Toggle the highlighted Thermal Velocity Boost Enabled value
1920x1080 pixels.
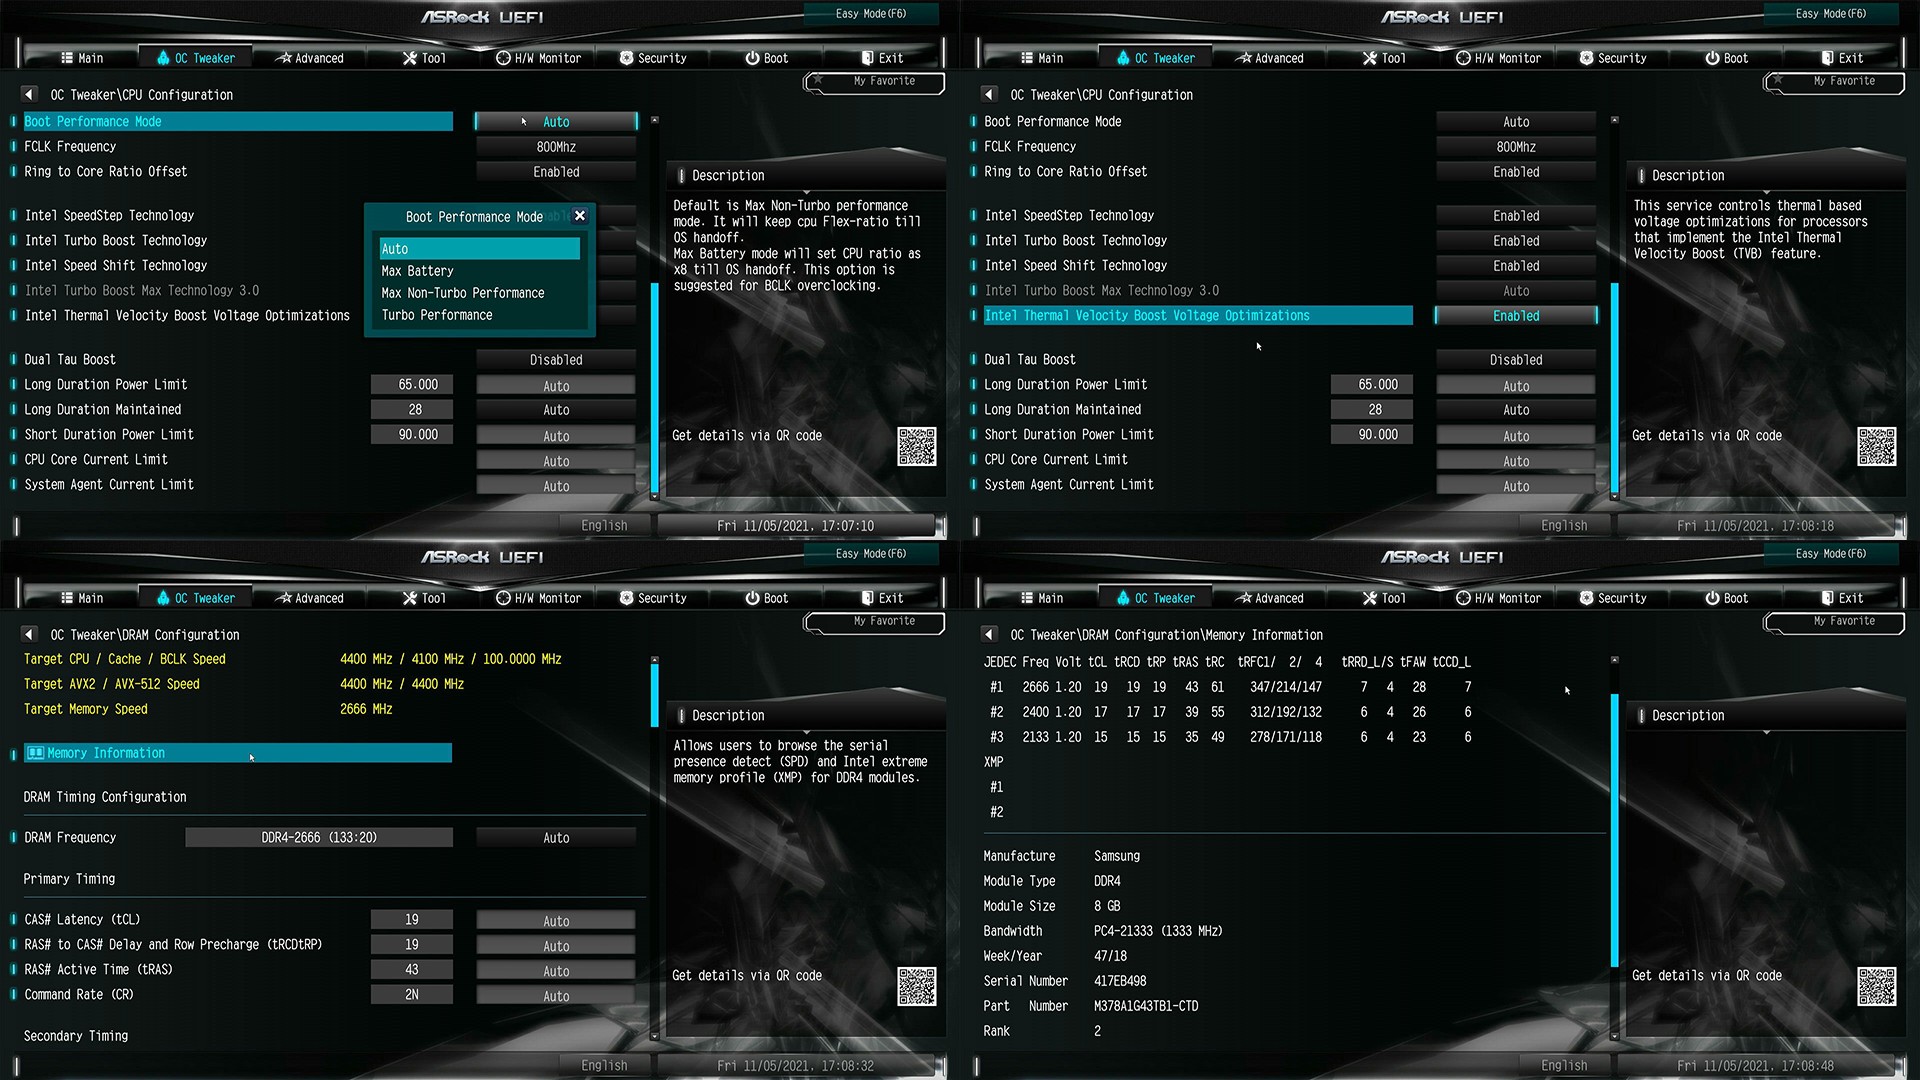[x=1515, y=316]
